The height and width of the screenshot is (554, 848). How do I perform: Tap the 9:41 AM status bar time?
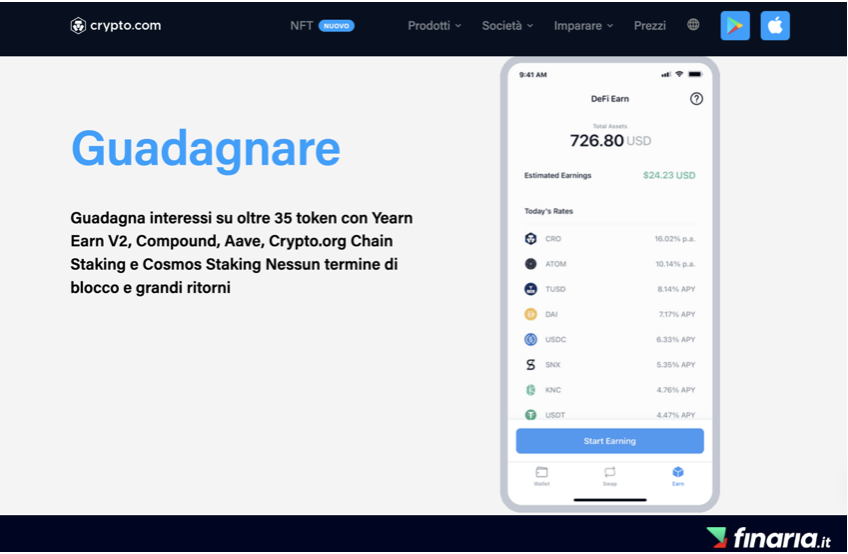(533, 75)
